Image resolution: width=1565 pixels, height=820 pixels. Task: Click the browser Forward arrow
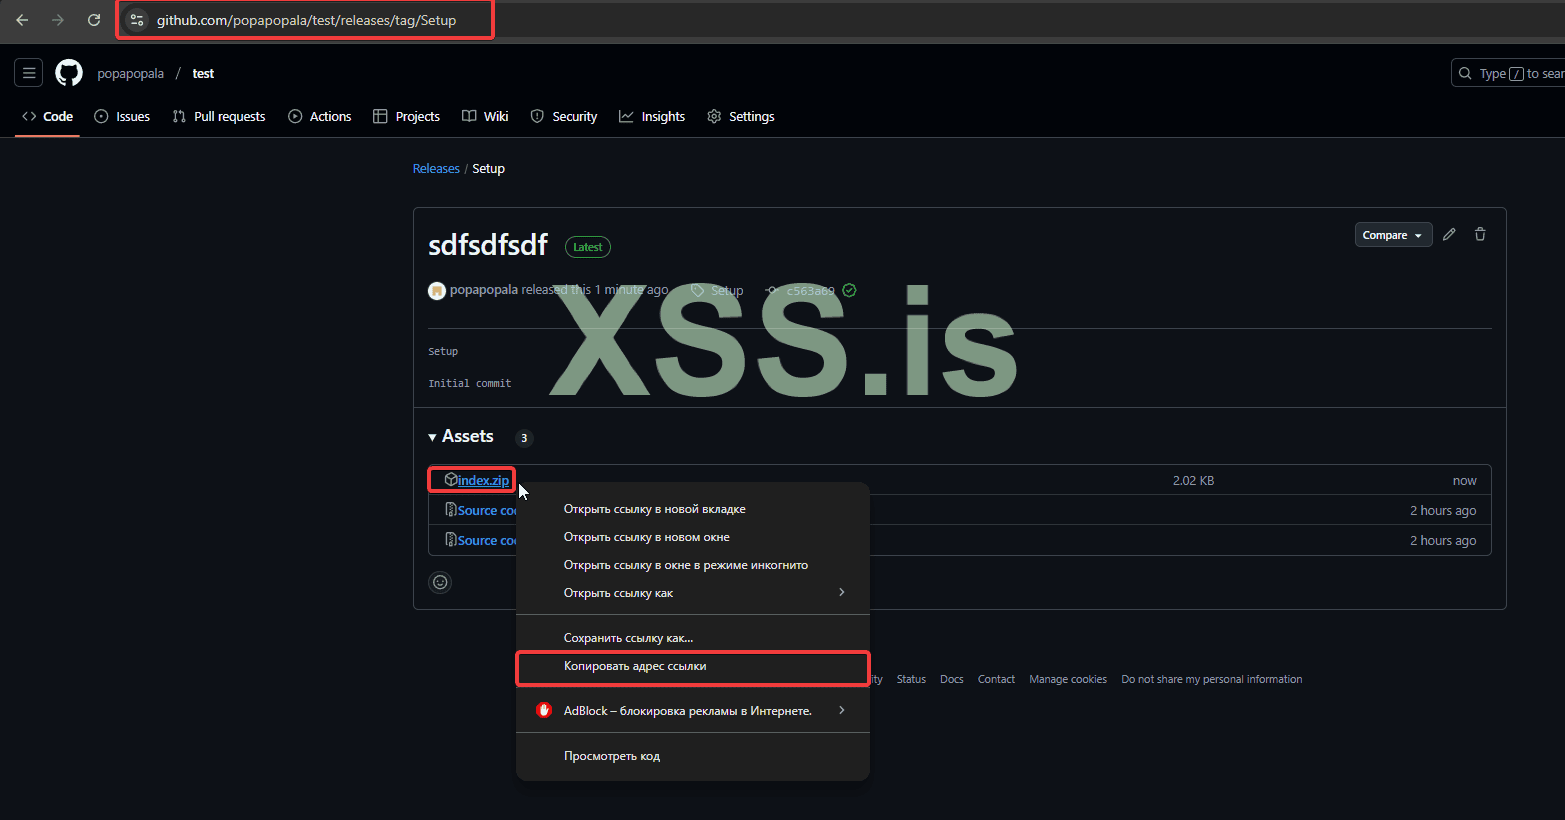coord(58,20)
